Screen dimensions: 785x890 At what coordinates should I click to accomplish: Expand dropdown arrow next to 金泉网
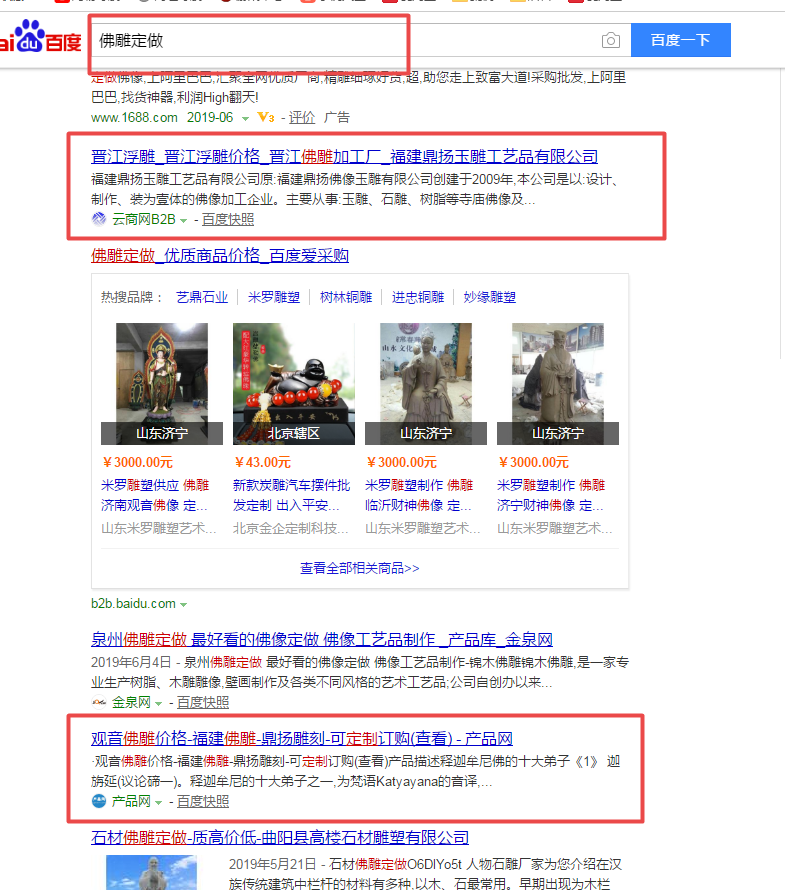(158, 704)
